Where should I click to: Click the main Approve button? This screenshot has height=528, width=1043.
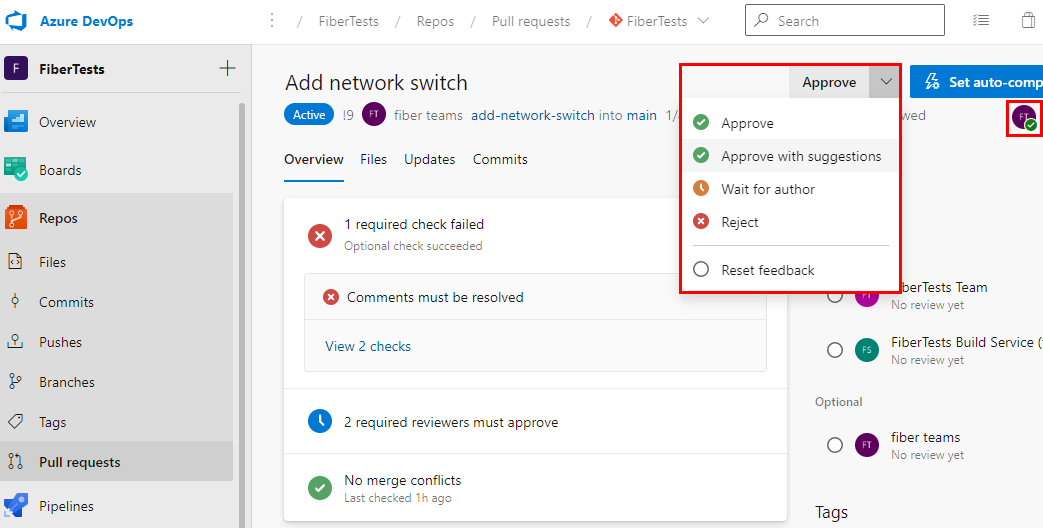click(x=829, y=82)
